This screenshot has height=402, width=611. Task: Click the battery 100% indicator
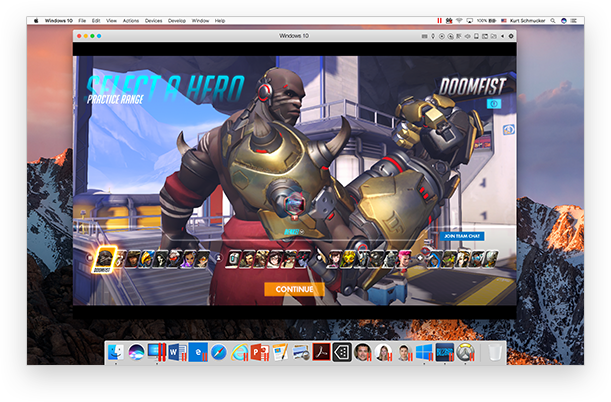click(x=487, y=21)
